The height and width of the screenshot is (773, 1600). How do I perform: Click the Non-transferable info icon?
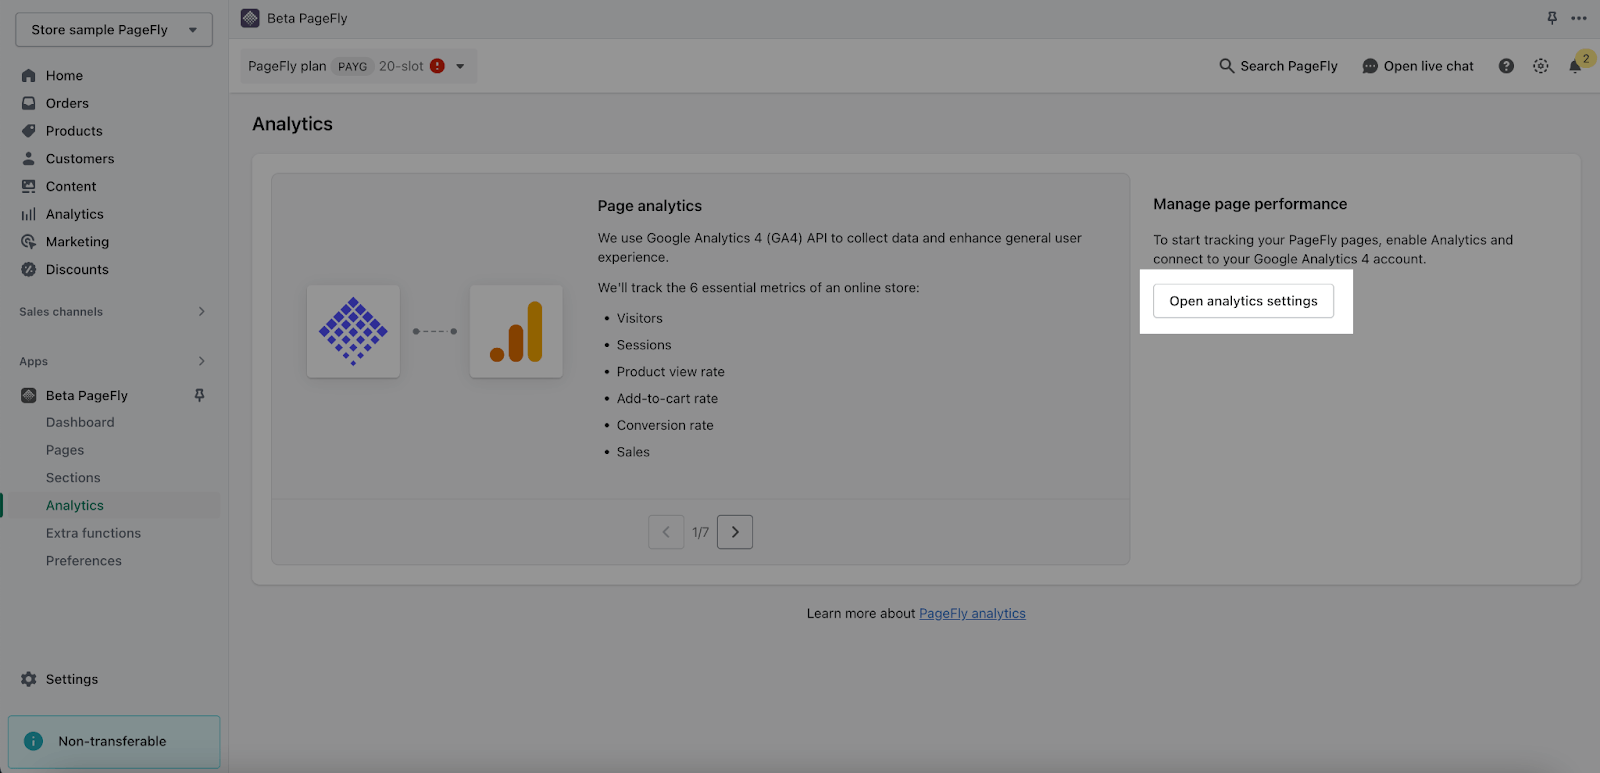[x=33, y=741]
